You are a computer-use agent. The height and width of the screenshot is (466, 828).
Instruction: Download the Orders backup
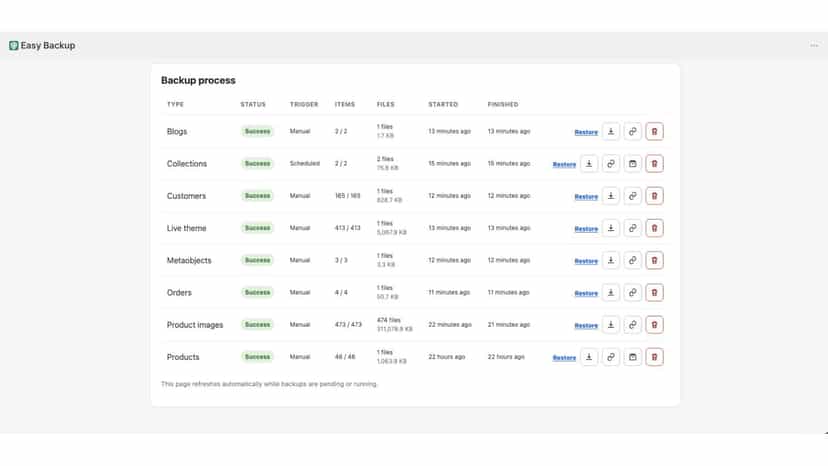(610, 293)
